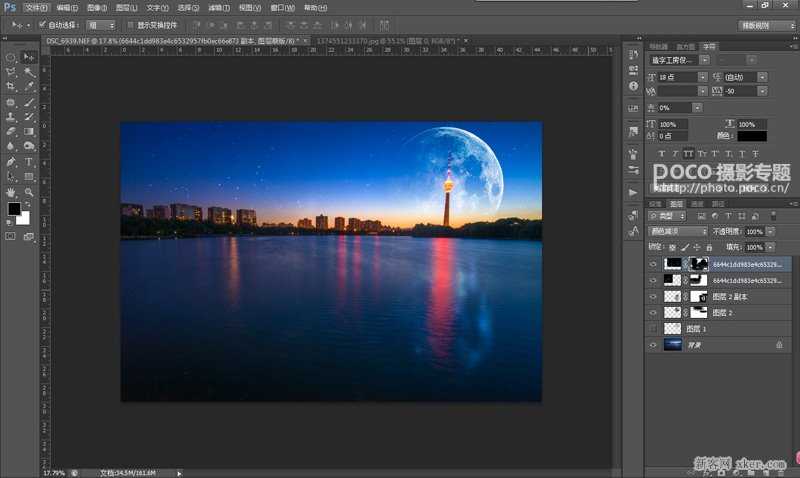800x478 pixels.
Task: Select the Clone Stamp tool
Action: click(x=11, y=117)
